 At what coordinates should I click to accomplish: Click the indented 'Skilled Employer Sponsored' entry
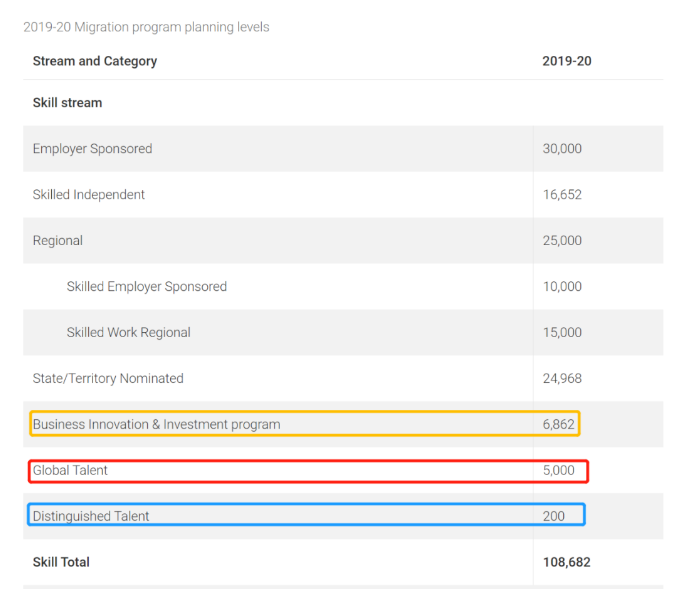point(147,287)
